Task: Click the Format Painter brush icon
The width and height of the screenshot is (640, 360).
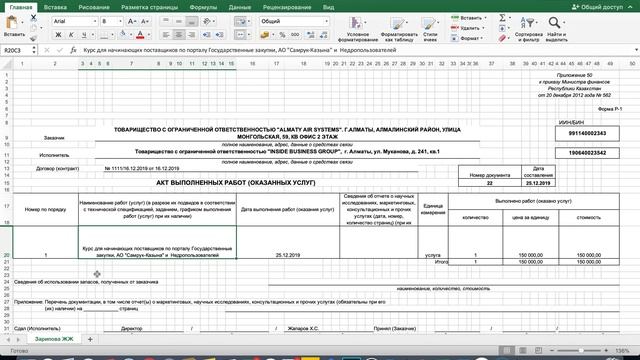Action: coord(33,38)
